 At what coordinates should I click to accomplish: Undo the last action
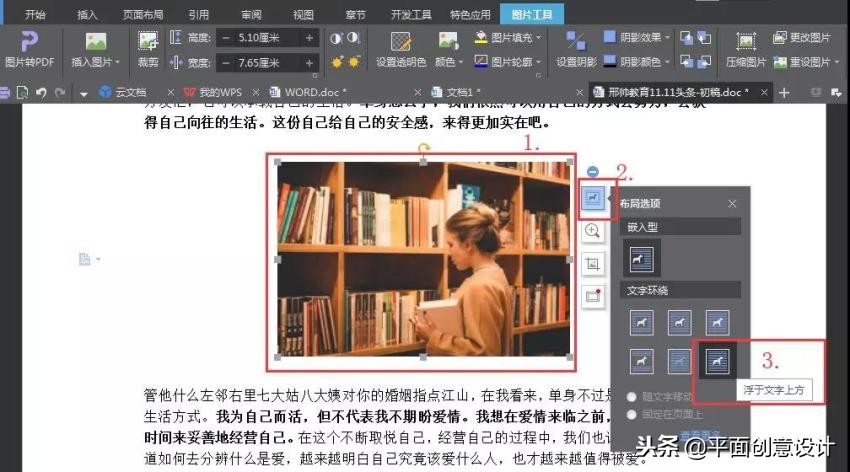(41, 93)
